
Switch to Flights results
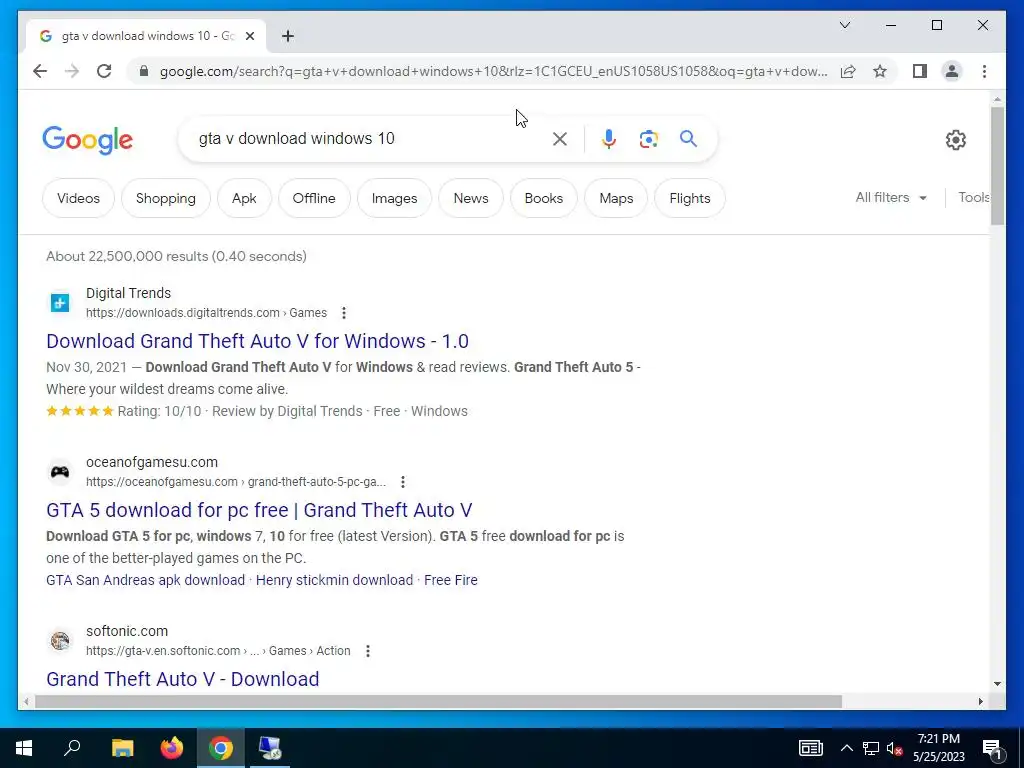click(x=690, y=198)
